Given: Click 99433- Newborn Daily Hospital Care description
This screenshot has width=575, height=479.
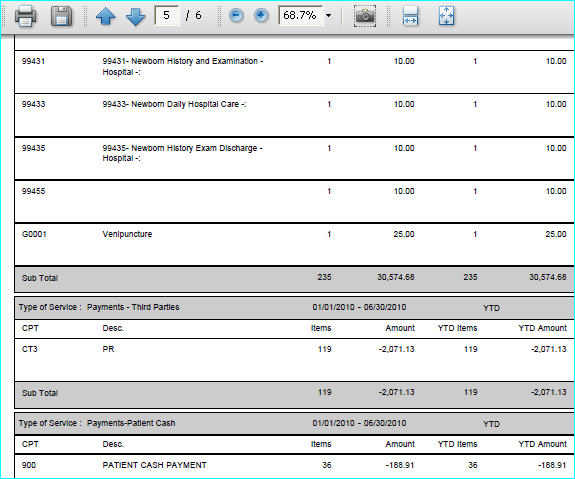Looking at the screenshot, I should tap(174, 104).
